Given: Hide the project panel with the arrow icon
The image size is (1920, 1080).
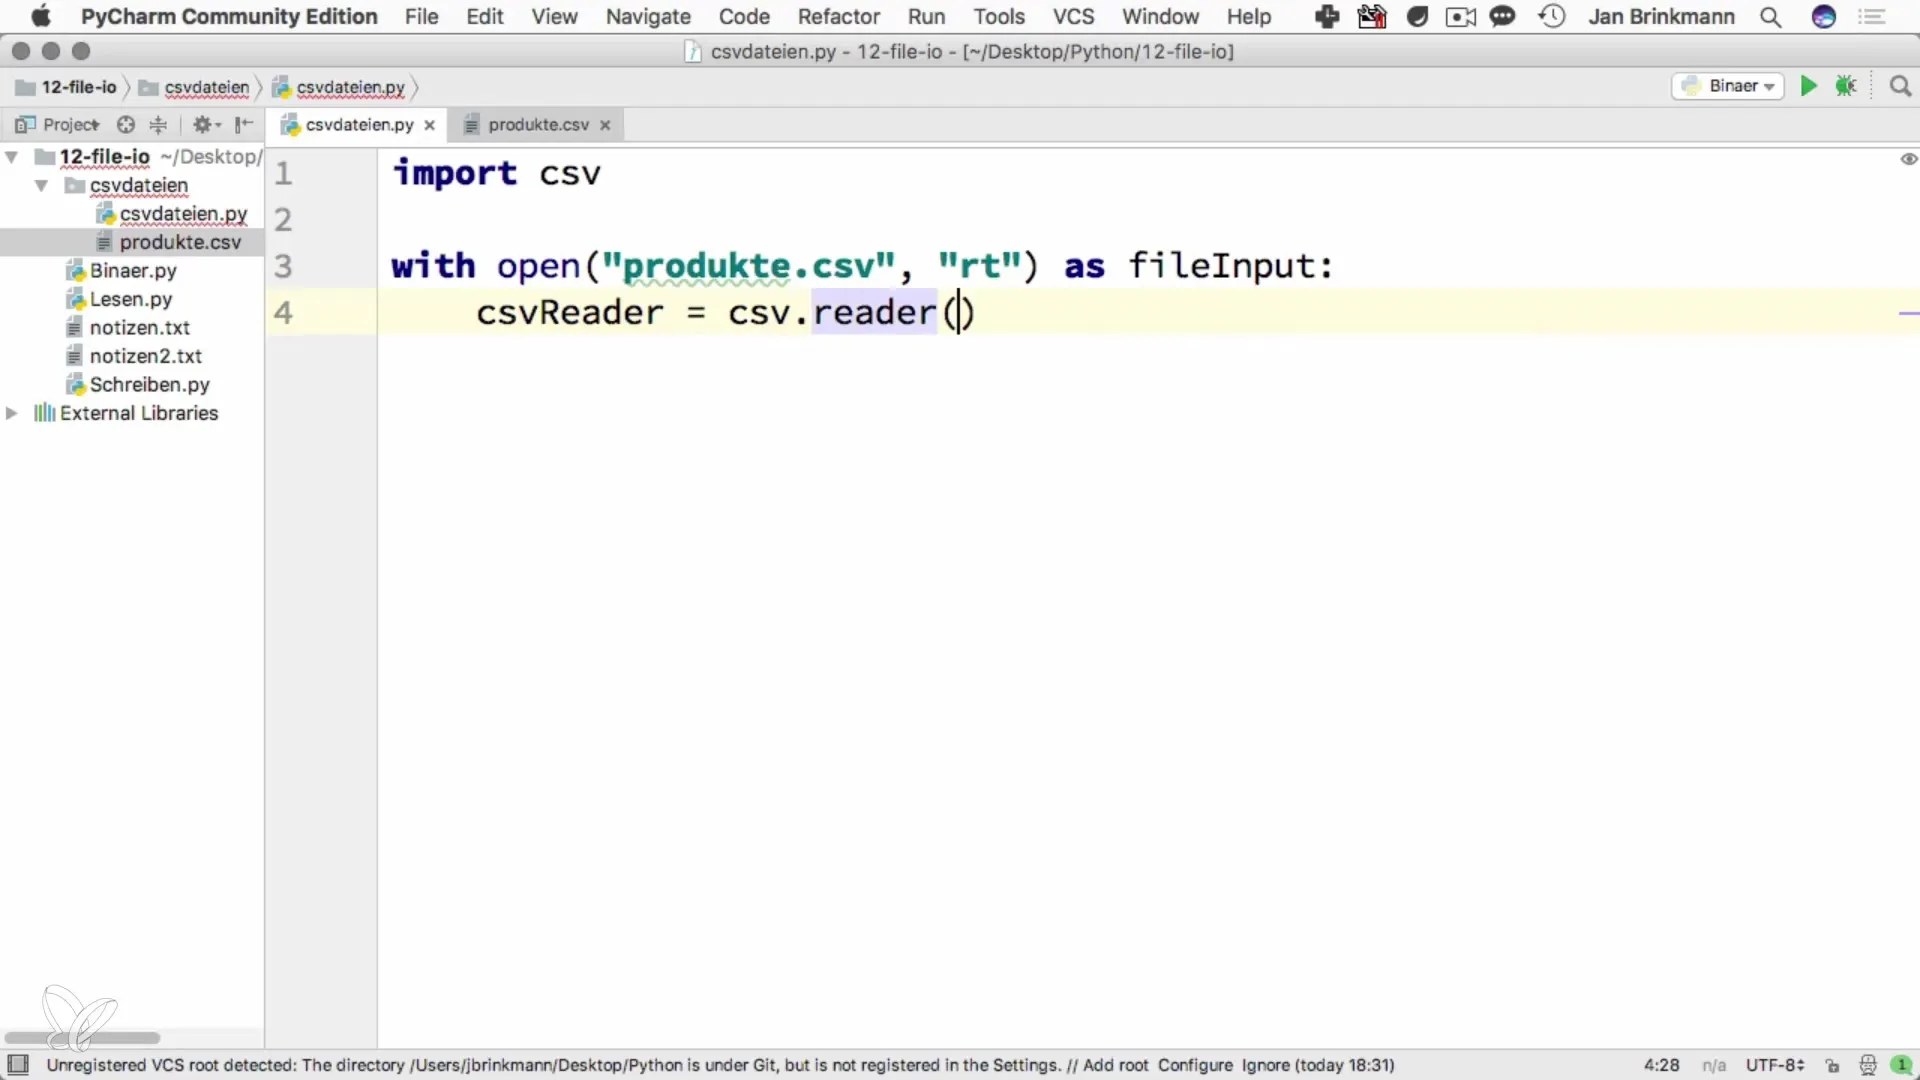Looking at the screenshot, I should (243, 124).
